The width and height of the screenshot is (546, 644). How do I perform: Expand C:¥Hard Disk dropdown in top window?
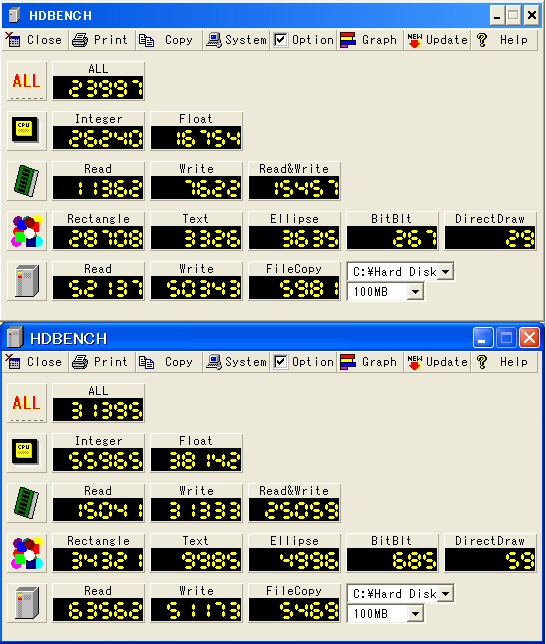click(x=445, y=271)
